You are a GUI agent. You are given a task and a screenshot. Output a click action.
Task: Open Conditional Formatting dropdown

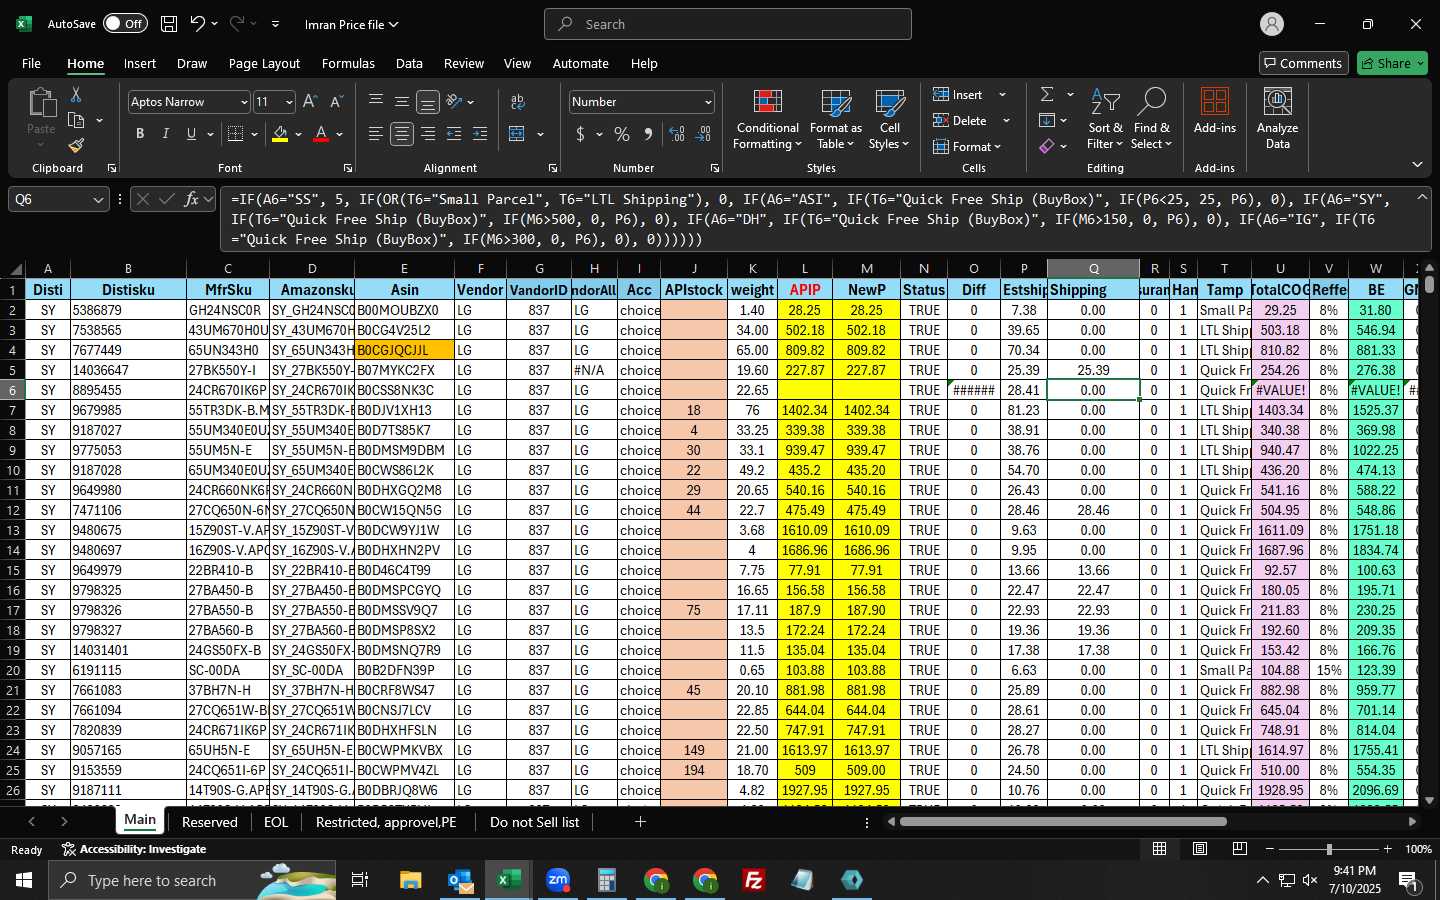[767, 118]
